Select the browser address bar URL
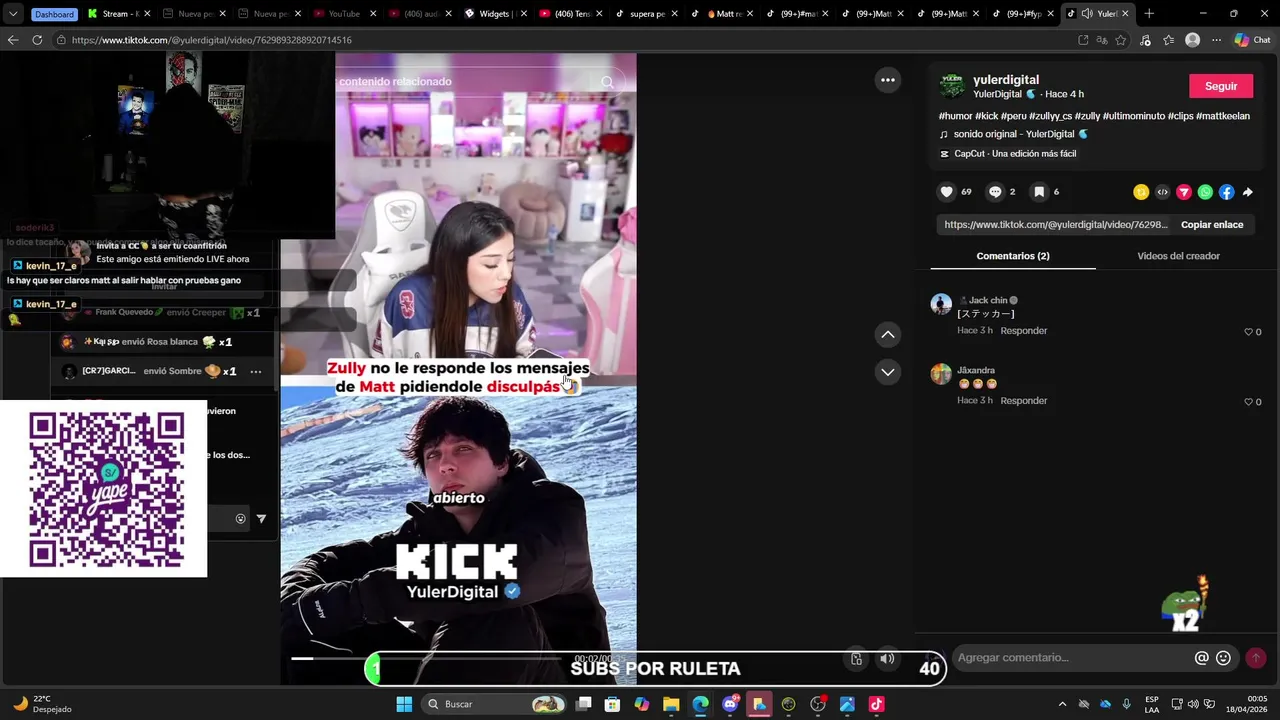 (212, 40)
